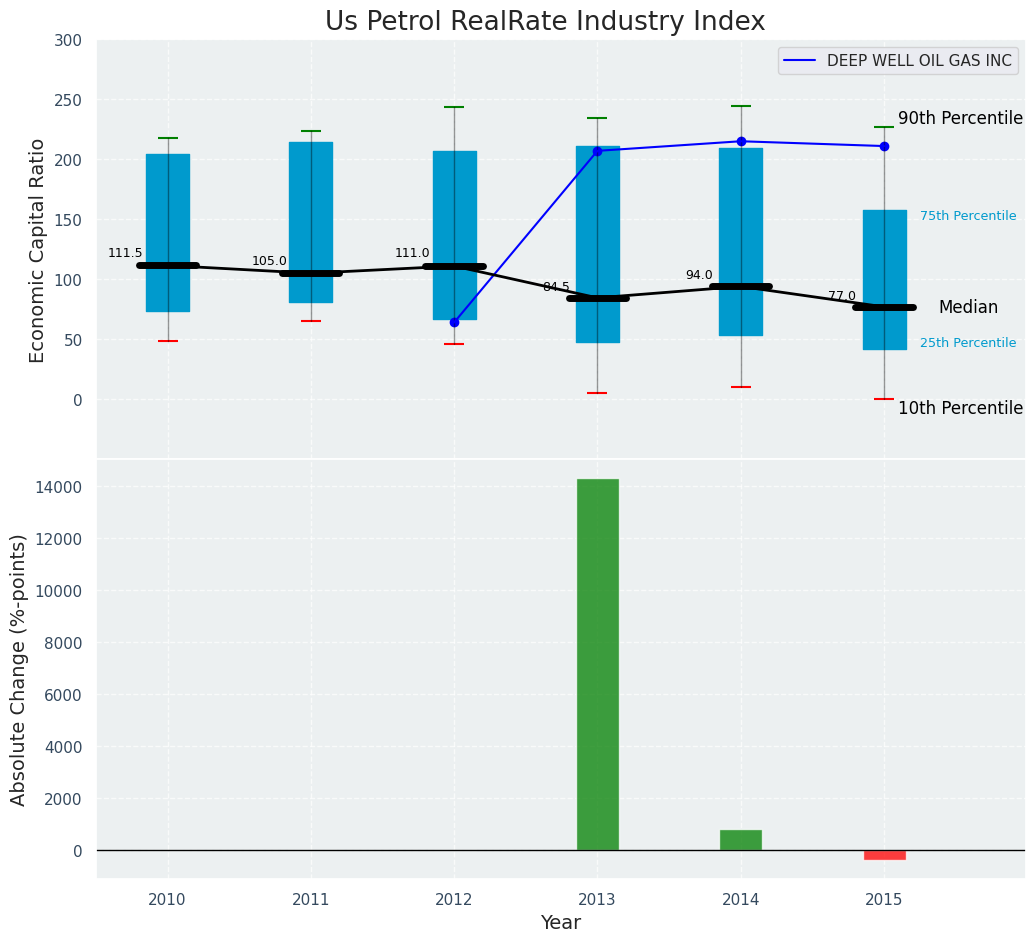
Task: Select the red 2015 negative change bar
Action: (884, 855)
